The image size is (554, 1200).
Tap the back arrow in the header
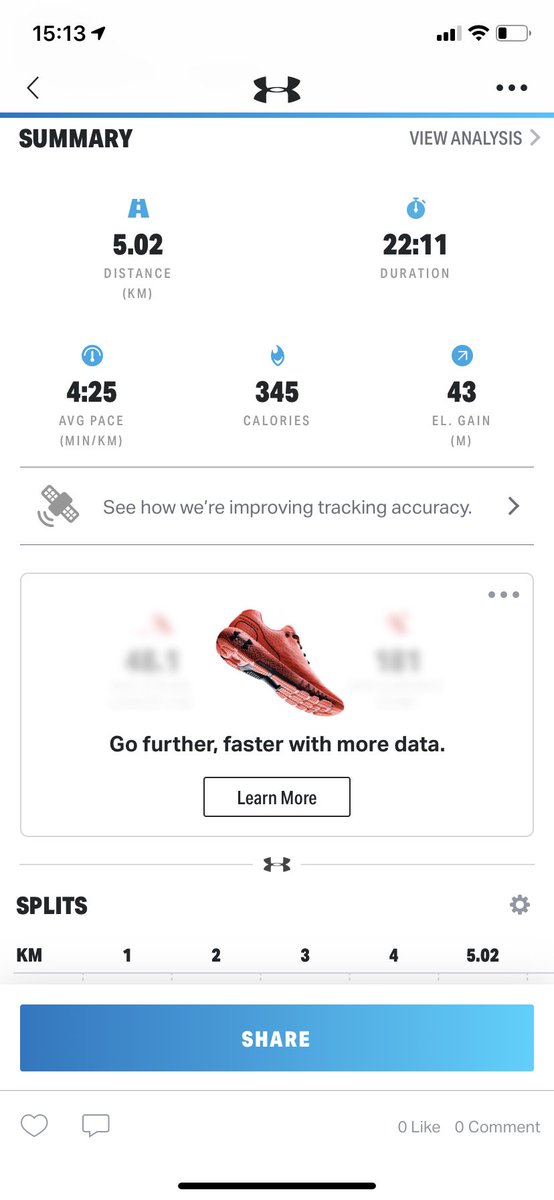[x=33, y=88]
